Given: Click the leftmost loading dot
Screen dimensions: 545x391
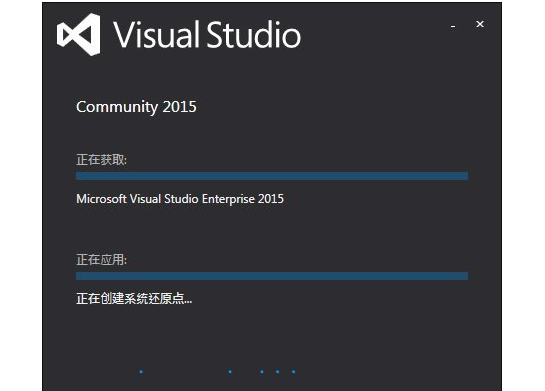Looking at the screenshot, I should [x=141, y=372].
